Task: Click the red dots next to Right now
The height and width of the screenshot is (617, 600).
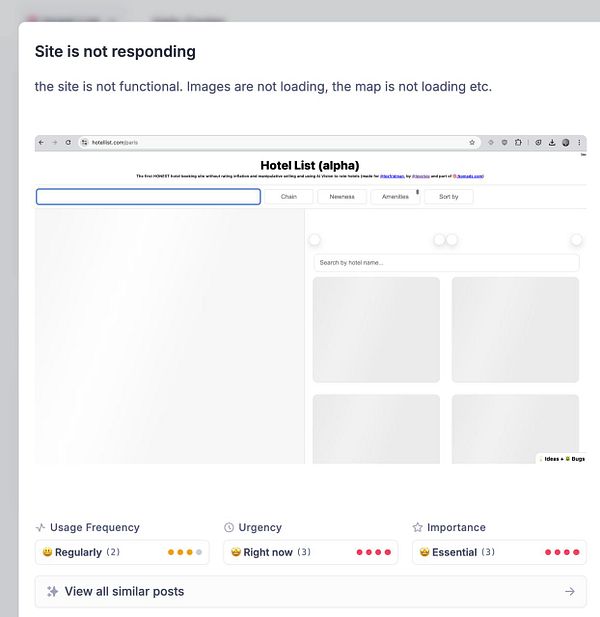Action: [x=373, y=552]
